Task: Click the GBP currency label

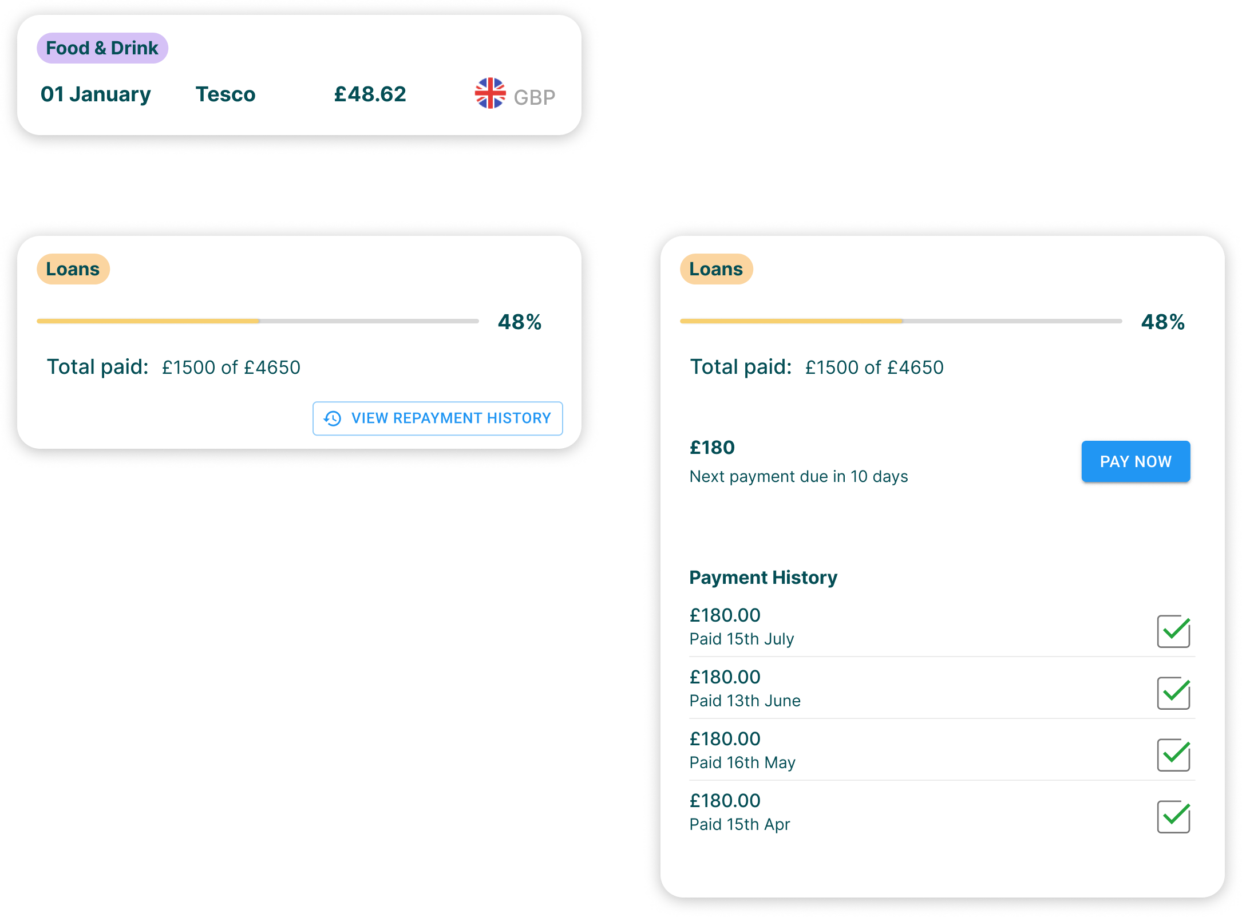Action: tap(534, 97)
